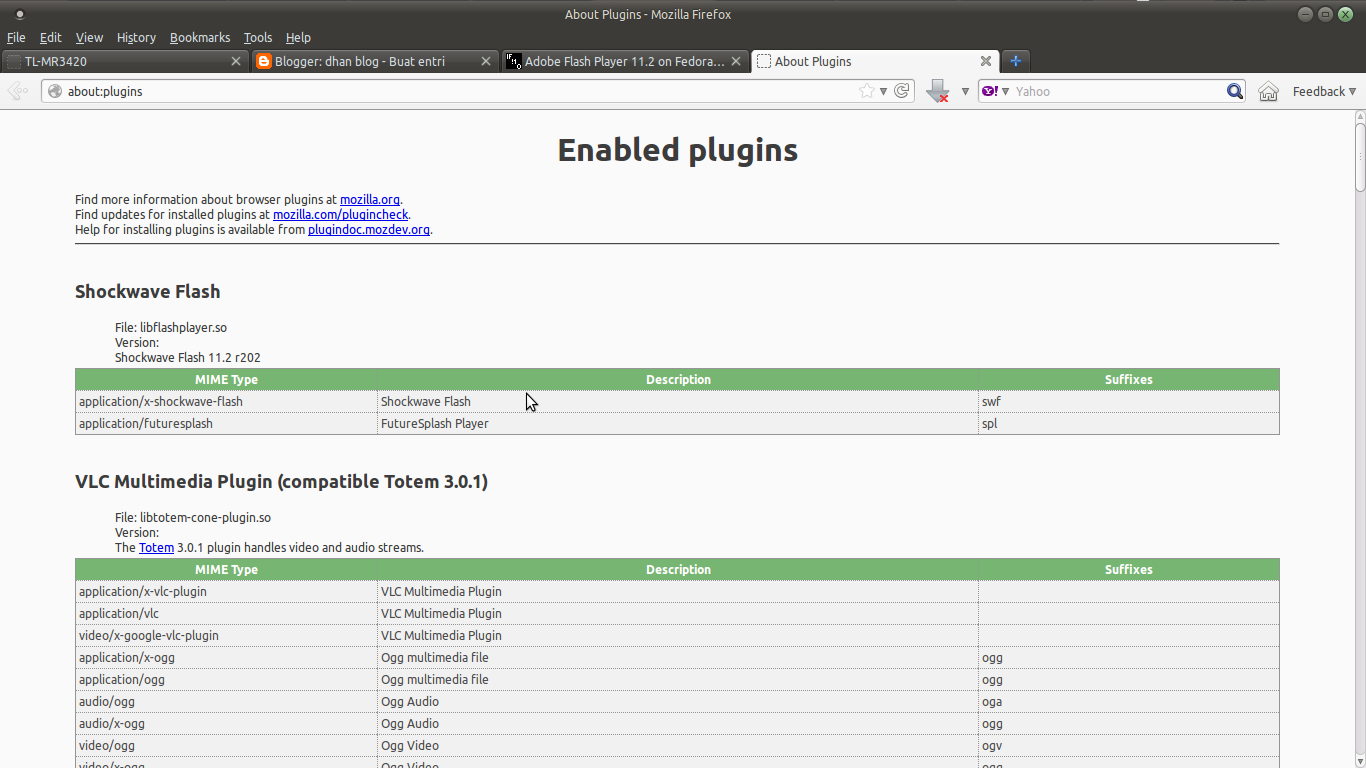Screen dimensions: 1366x768
Task: Click the swf suffix cell
Action: point(1129,401)
